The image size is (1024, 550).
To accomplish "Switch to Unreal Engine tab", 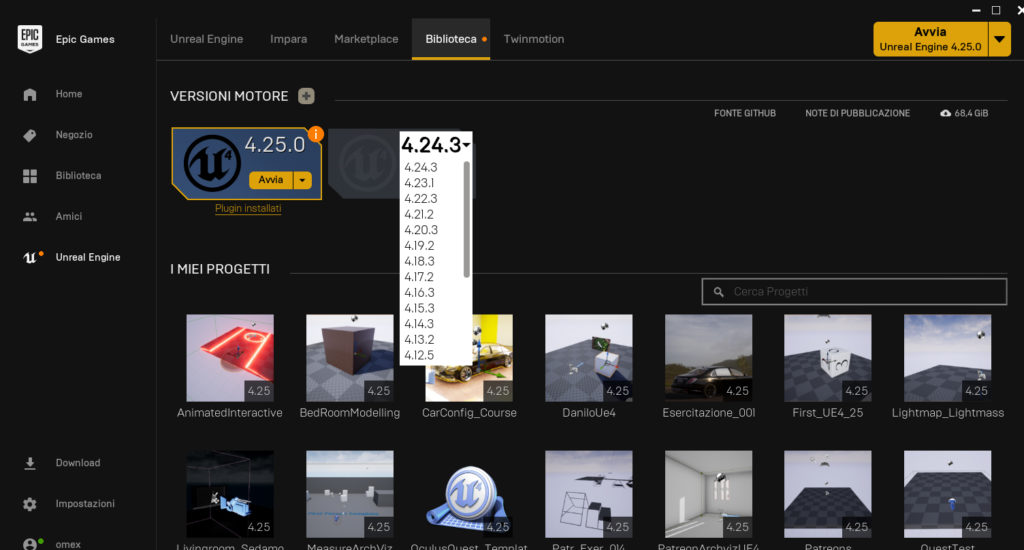I will (206, 39).
